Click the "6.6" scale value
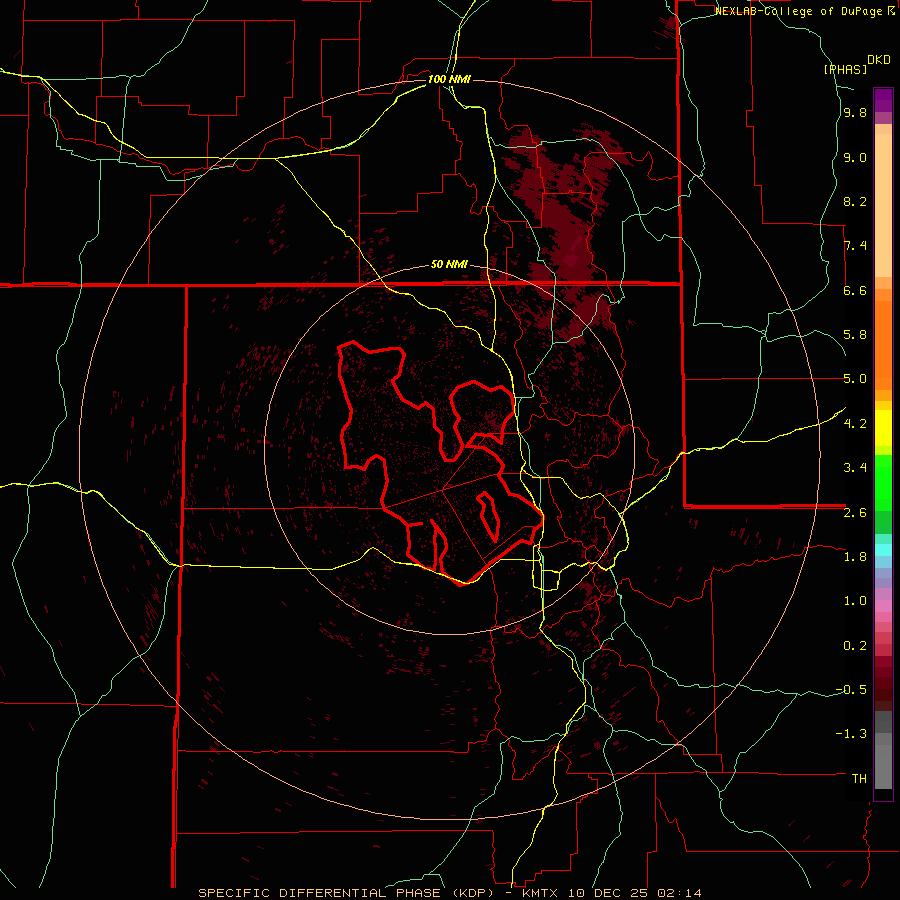The width and height of the screenshot is (900, 900). [855, 290]
